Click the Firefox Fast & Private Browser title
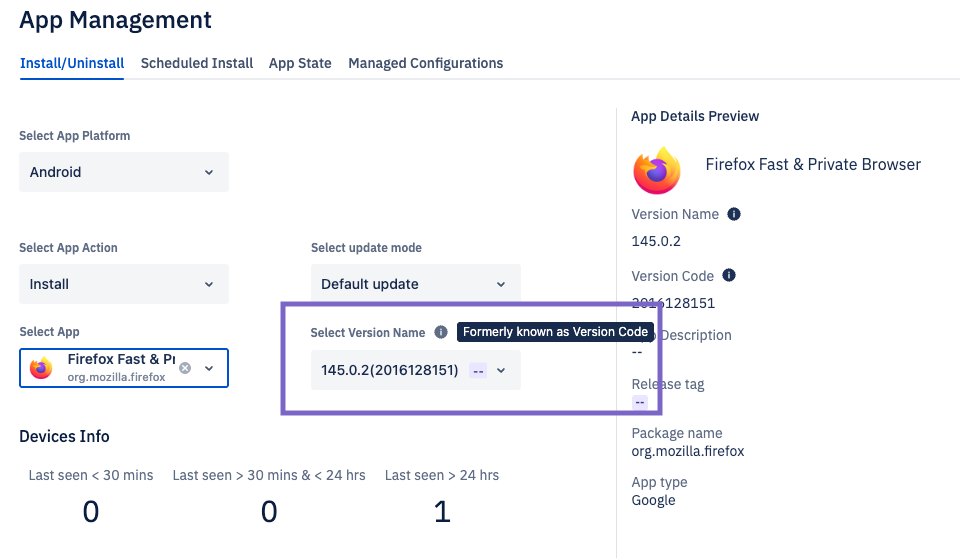 (813, 164)
